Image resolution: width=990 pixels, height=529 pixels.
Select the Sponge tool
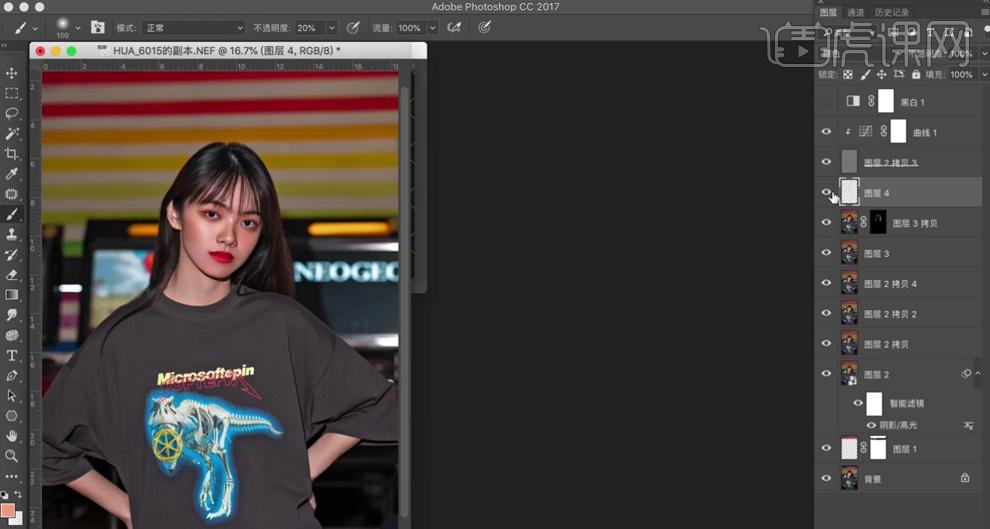click(11, 335)
